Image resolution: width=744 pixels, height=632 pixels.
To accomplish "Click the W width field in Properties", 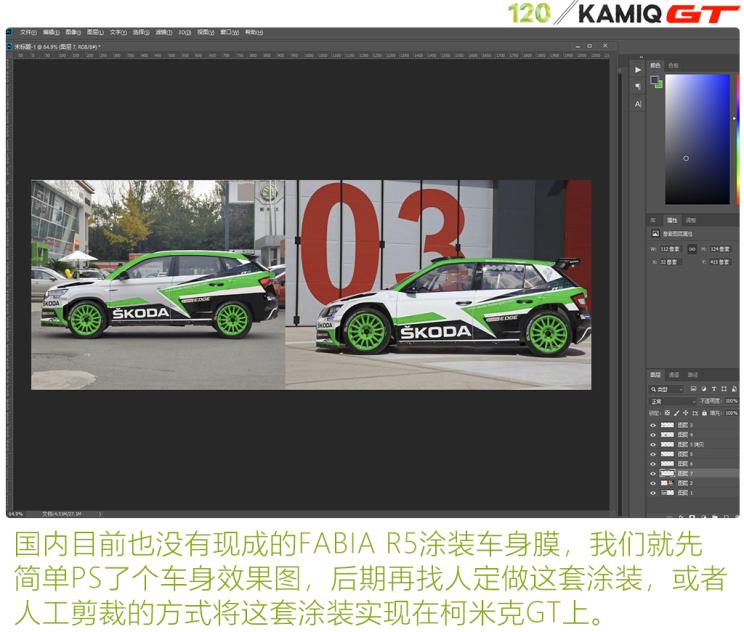I will click(670, 249).
